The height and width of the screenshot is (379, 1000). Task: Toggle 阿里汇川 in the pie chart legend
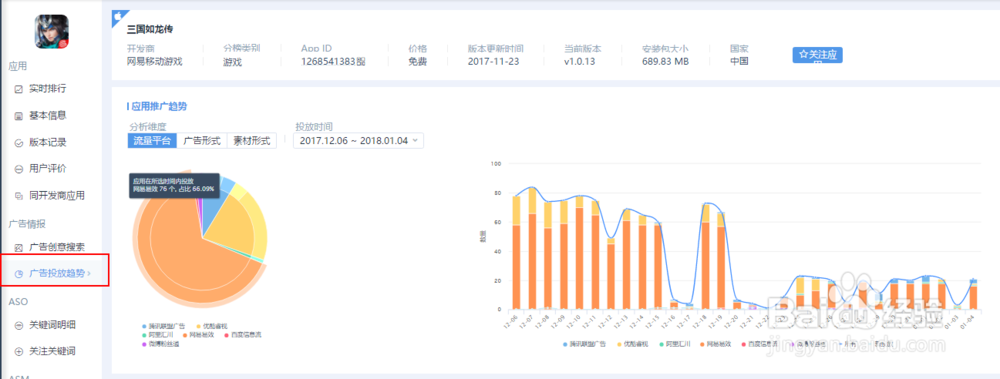pyautogui.click(x=157, y=335)
